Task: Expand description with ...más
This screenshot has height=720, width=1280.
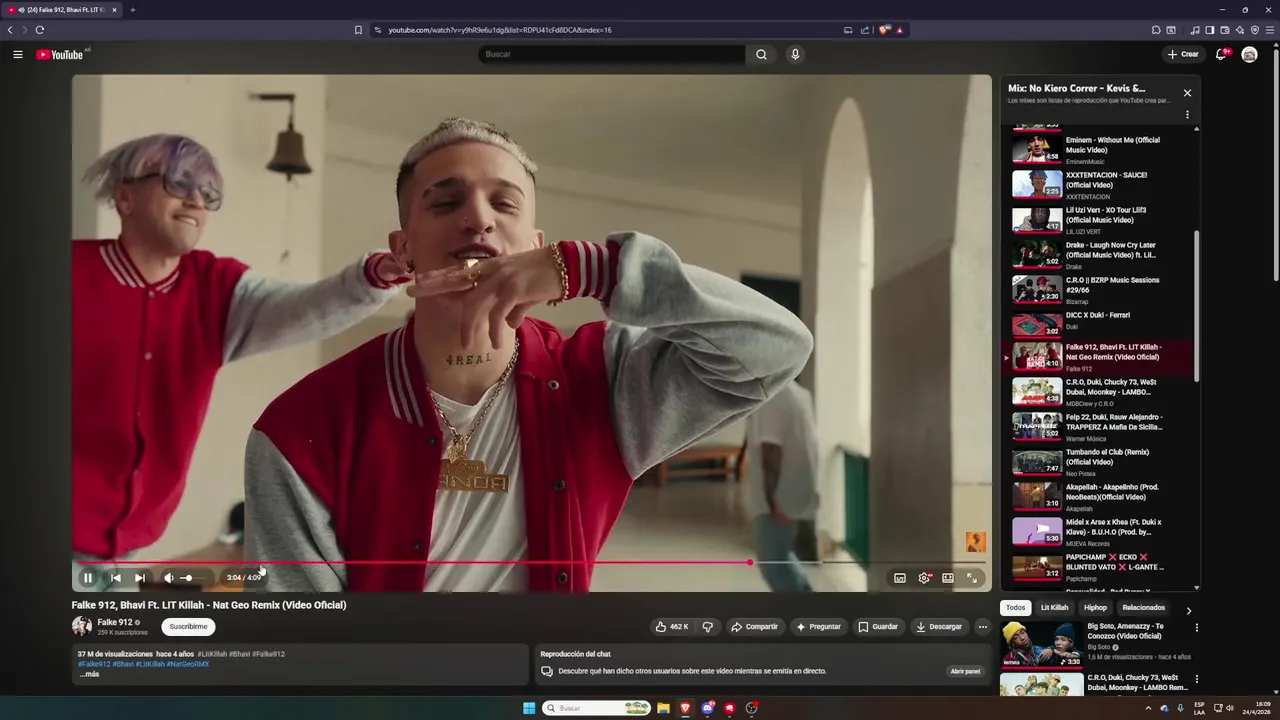Action: pos(90,674)
